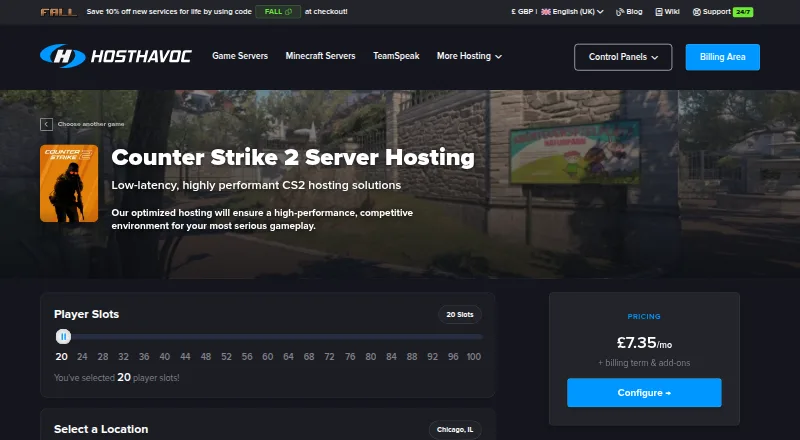800x440 pixels.
Task: Open the Control Panels dropdown
Action: (623, 57)
